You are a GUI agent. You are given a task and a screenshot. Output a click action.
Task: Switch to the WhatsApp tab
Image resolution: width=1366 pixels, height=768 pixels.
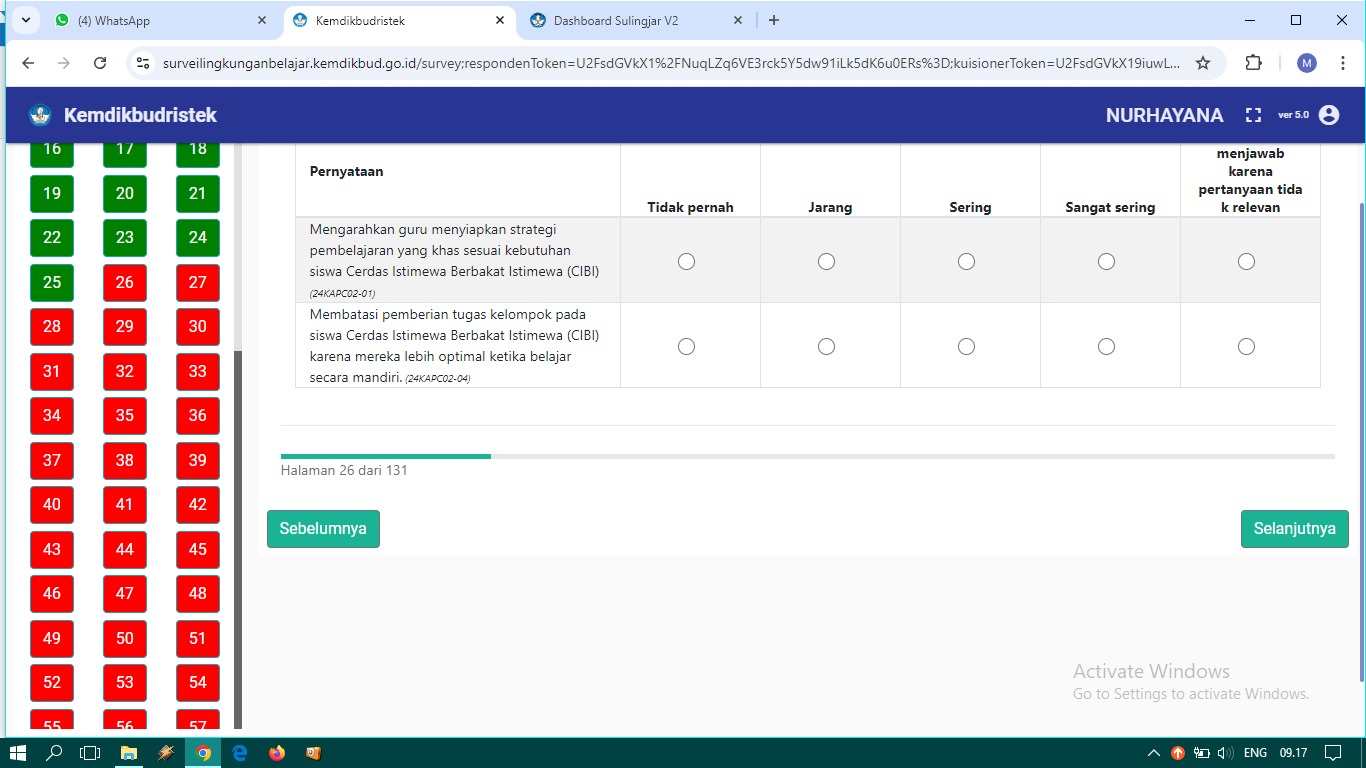(150, 20)
